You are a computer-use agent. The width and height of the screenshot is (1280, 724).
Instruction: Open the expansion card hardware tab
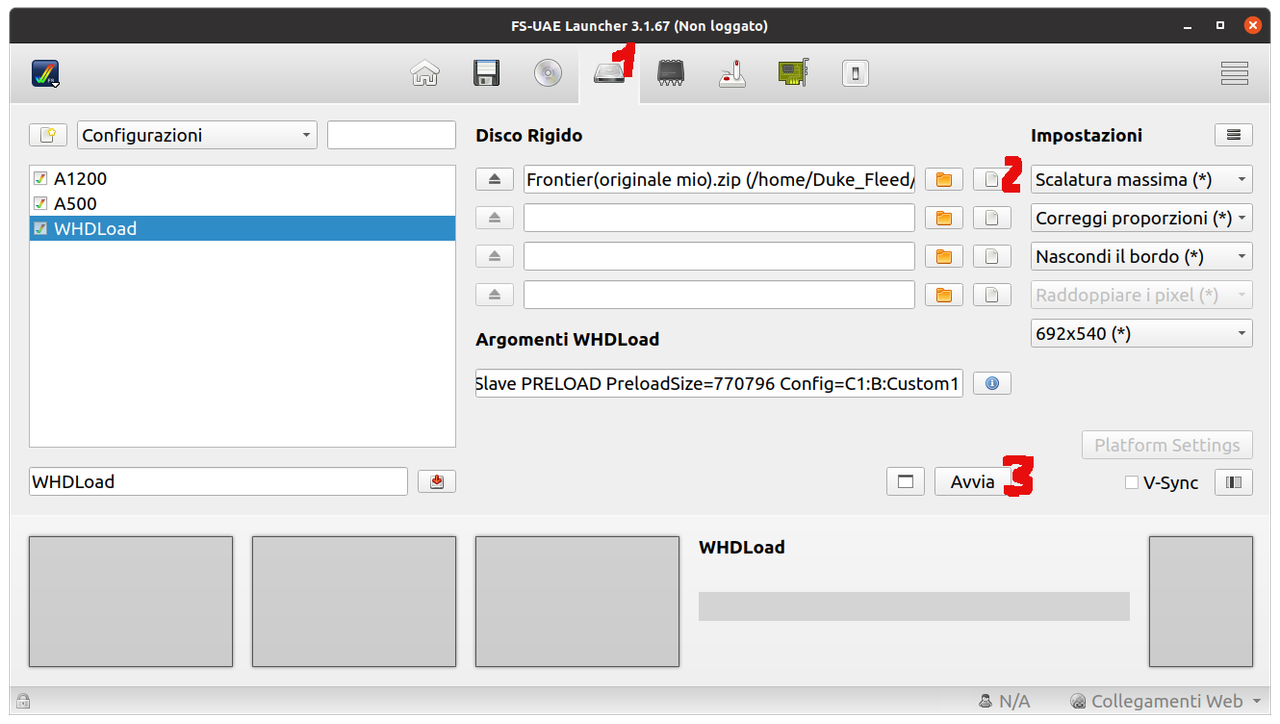point(793,73)
